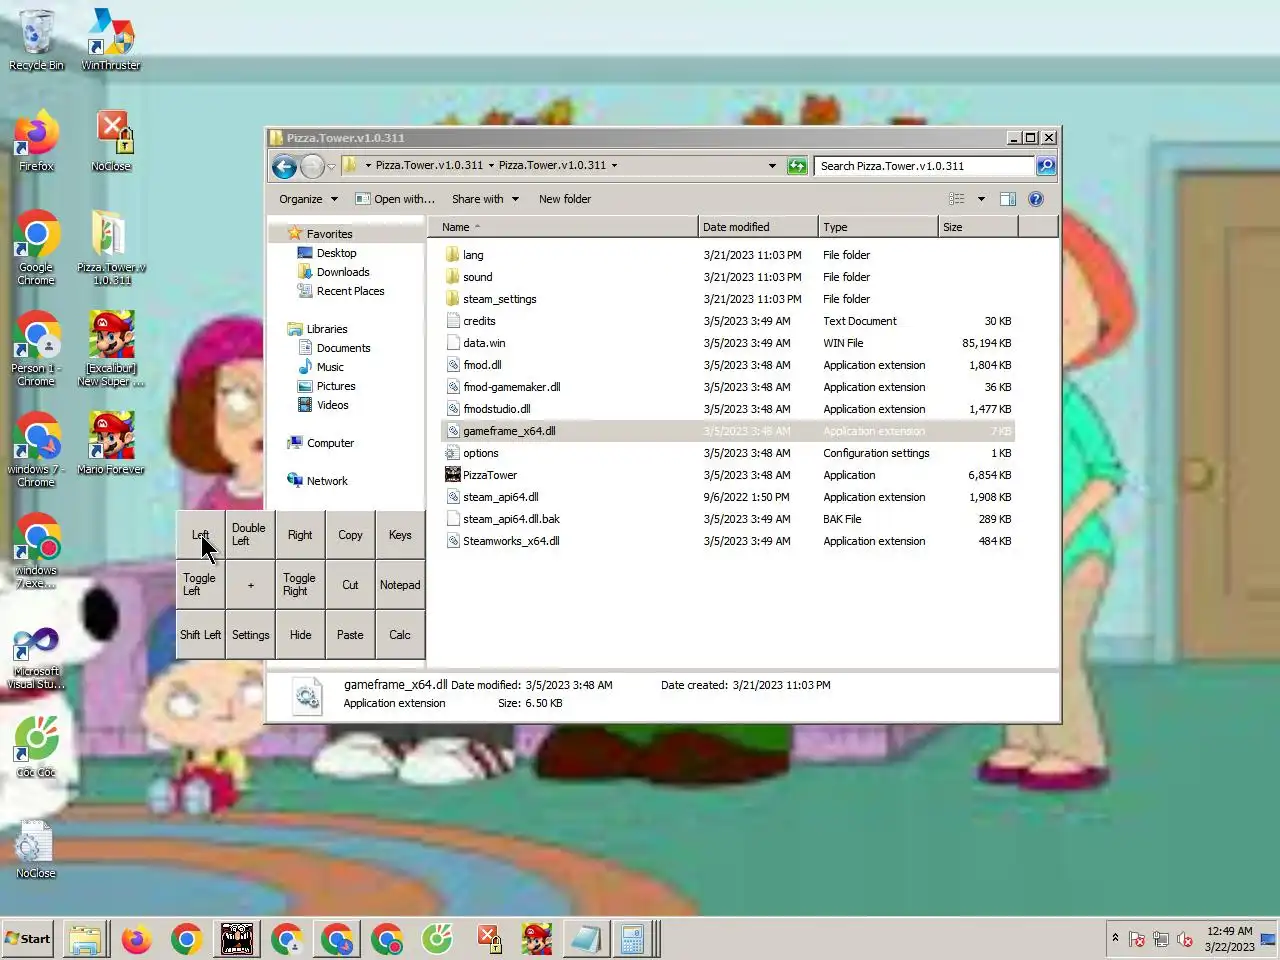Open Pizza.Tower.v1.0.311 zip on desktop

111,247
